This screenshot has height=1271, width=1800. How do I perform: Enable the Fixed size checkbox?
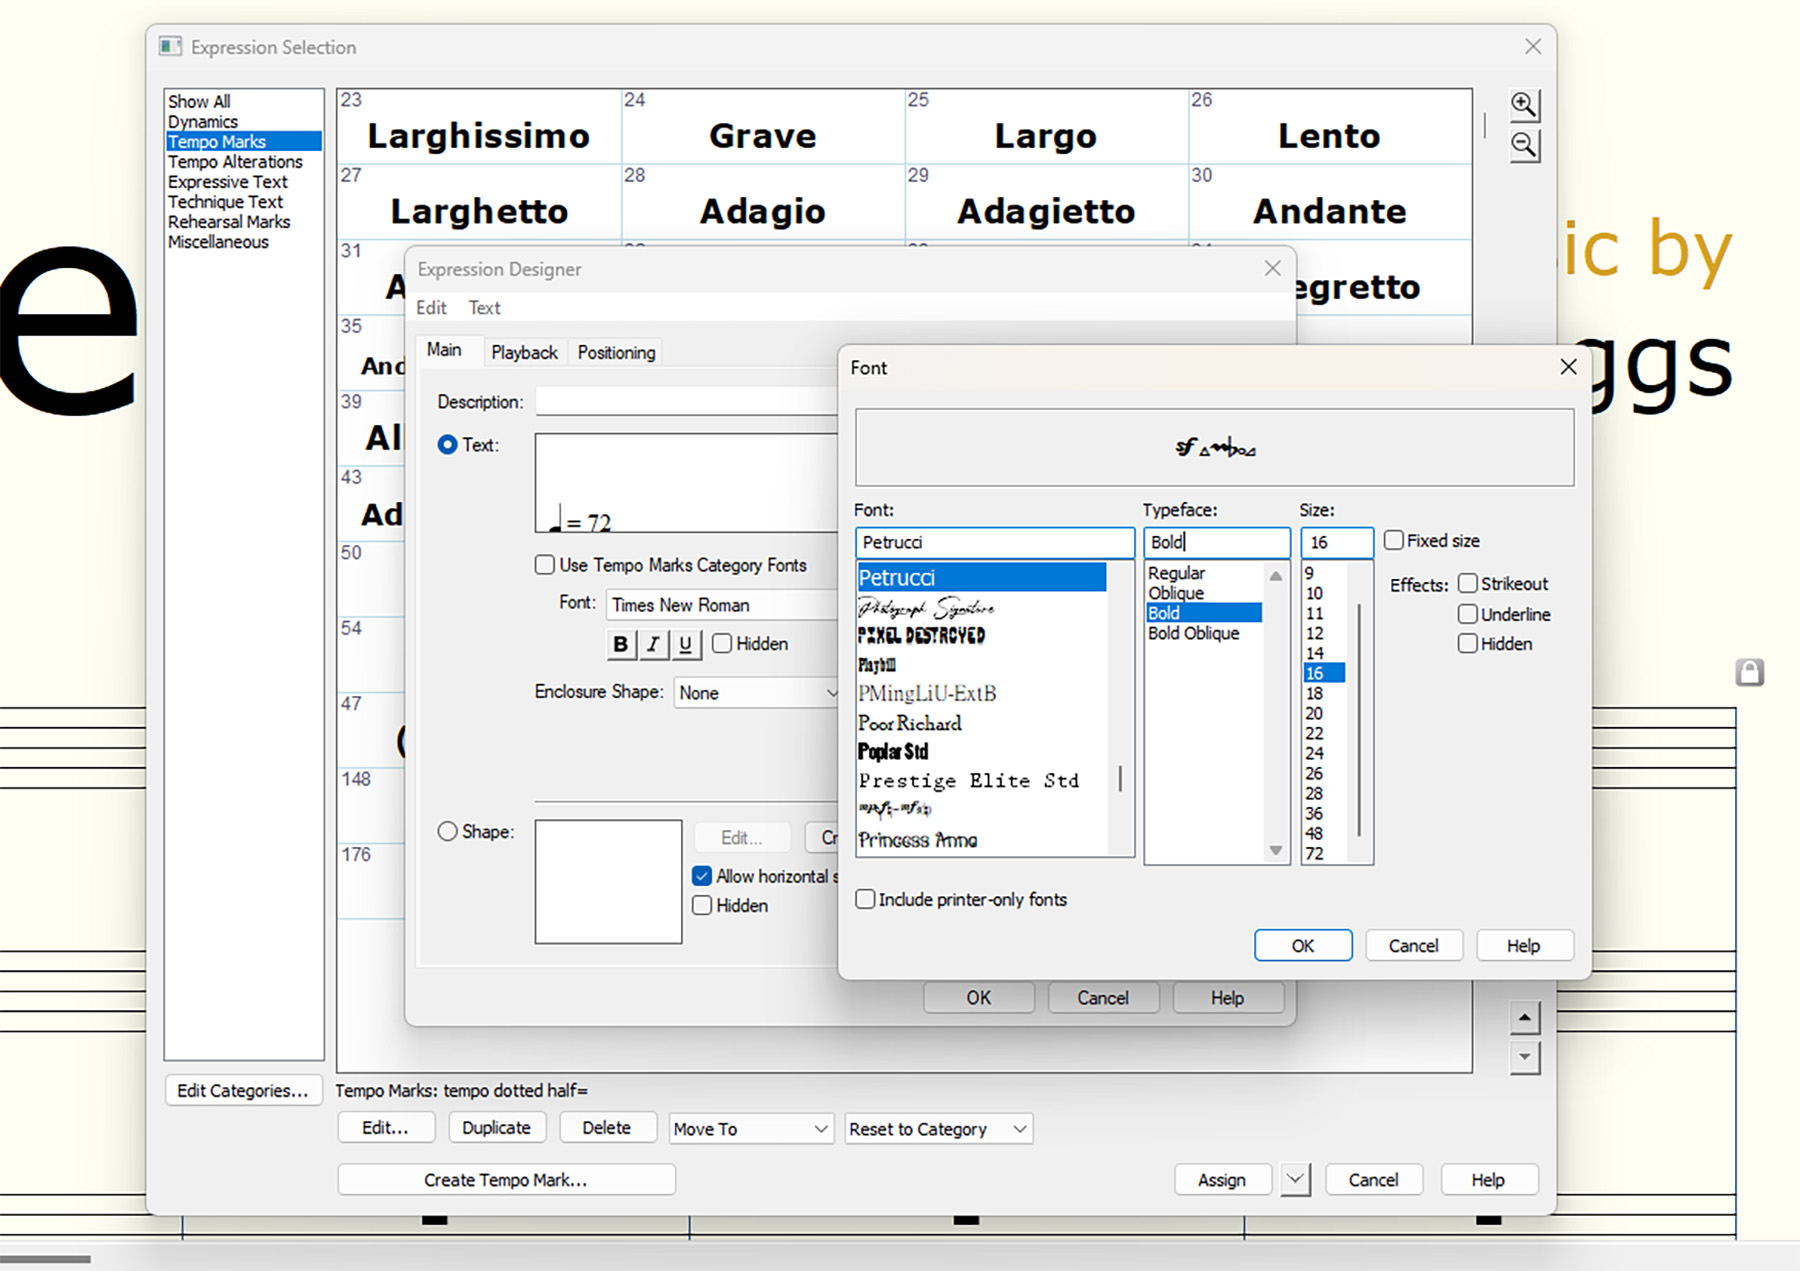[x=1394, y=541]
